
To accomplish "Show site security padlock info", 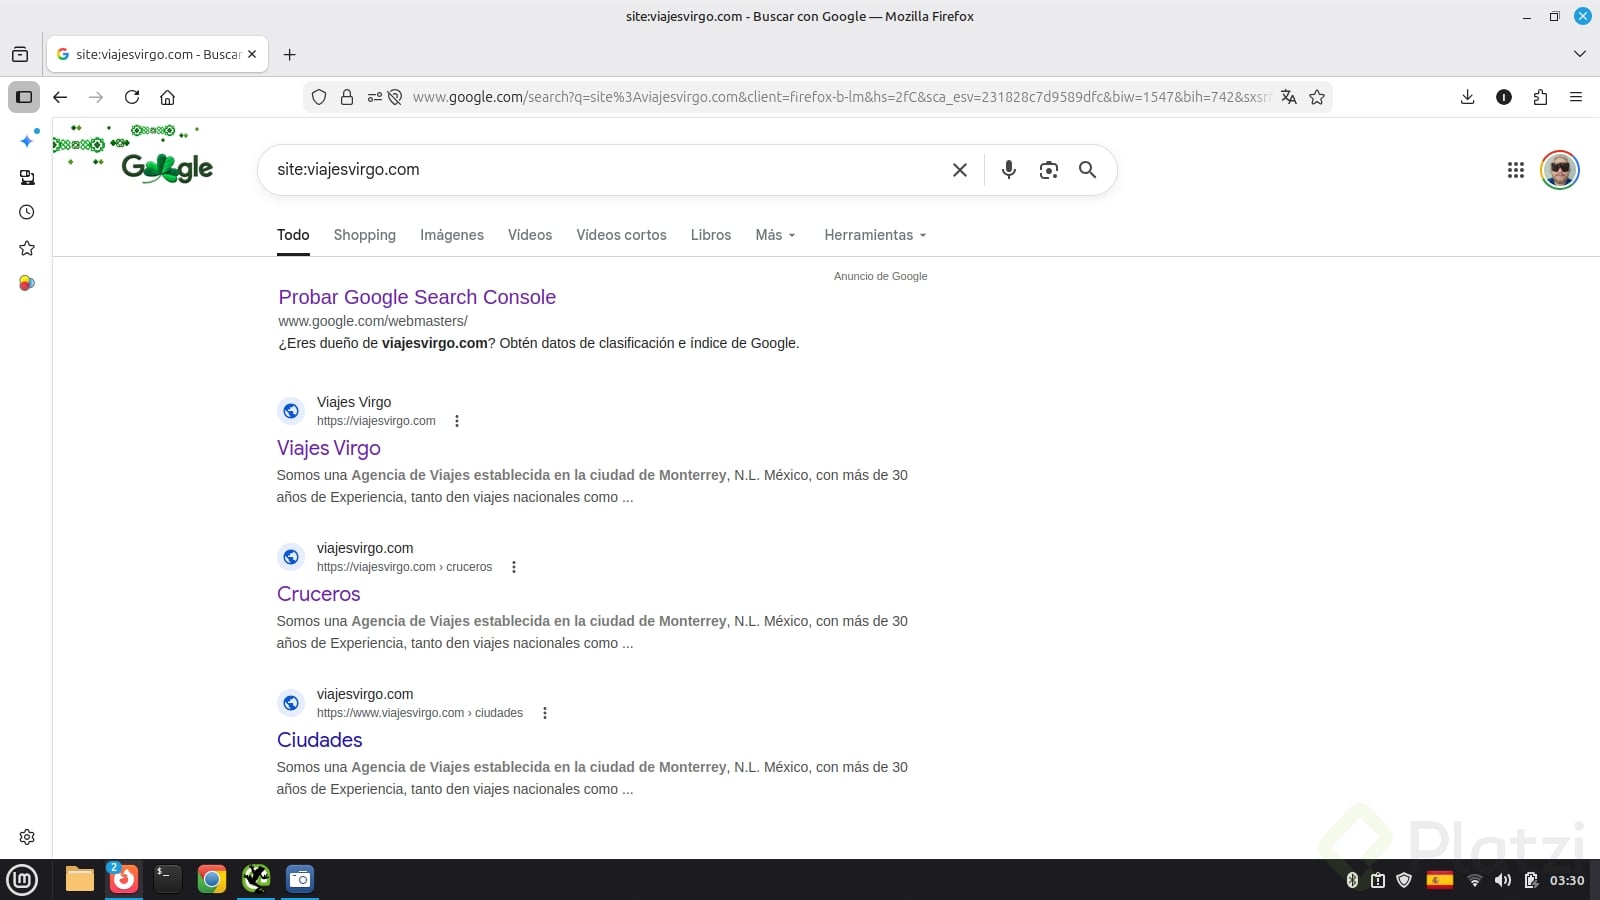I will tap(347, 97).
